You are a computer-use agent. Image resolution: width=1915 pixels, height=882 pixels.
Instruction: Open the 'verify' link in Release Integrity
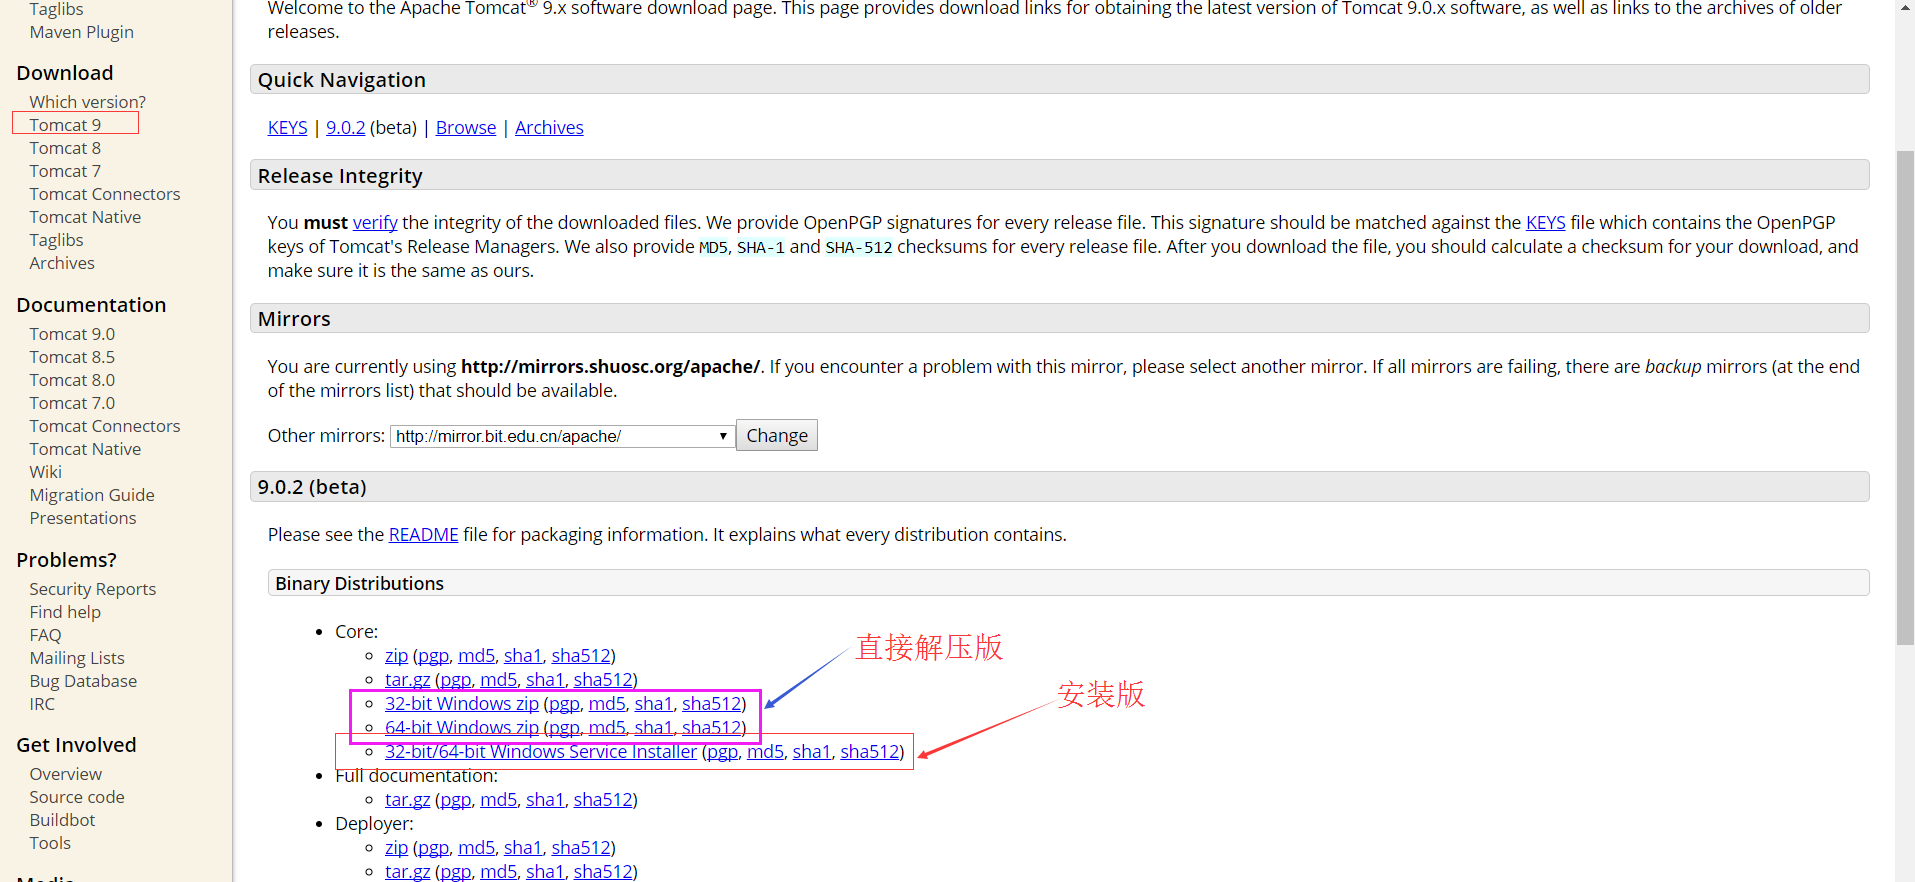tap(375, 223)
